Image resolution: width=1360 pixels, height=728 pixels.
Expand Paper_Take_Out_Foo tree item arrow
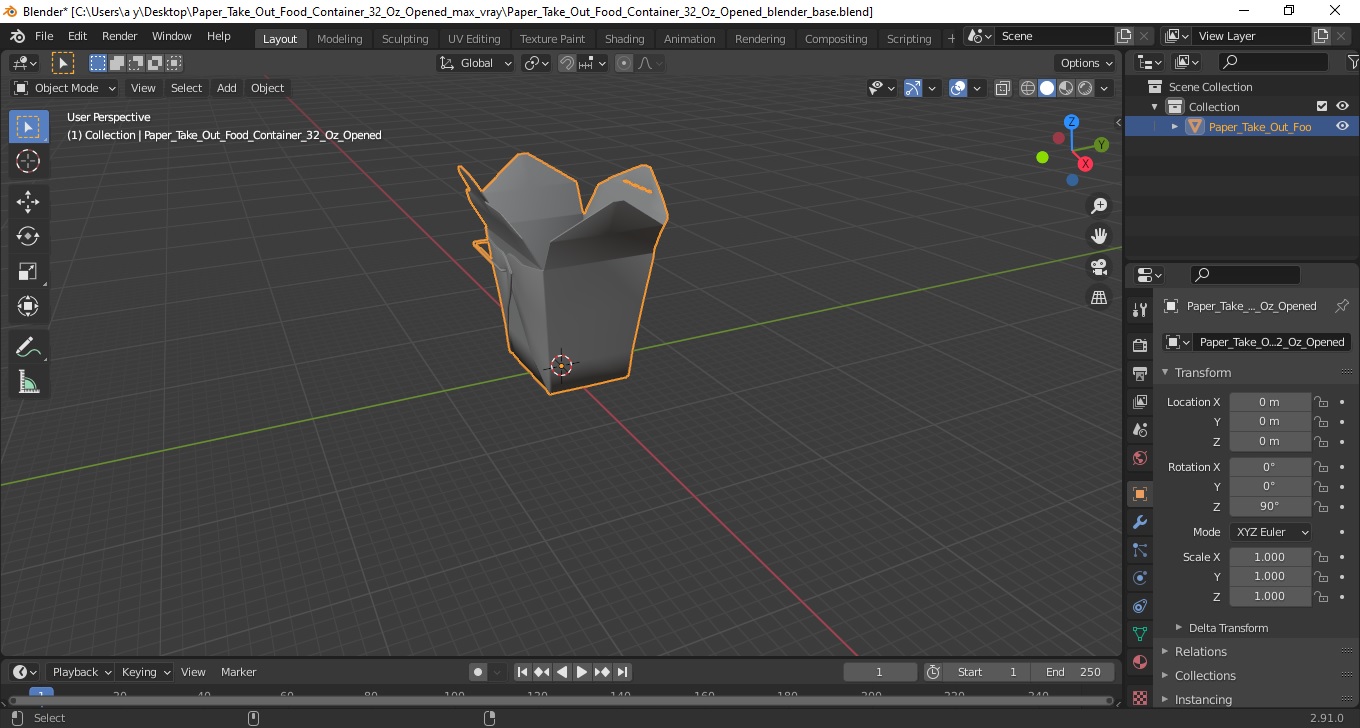(1175, 127)
